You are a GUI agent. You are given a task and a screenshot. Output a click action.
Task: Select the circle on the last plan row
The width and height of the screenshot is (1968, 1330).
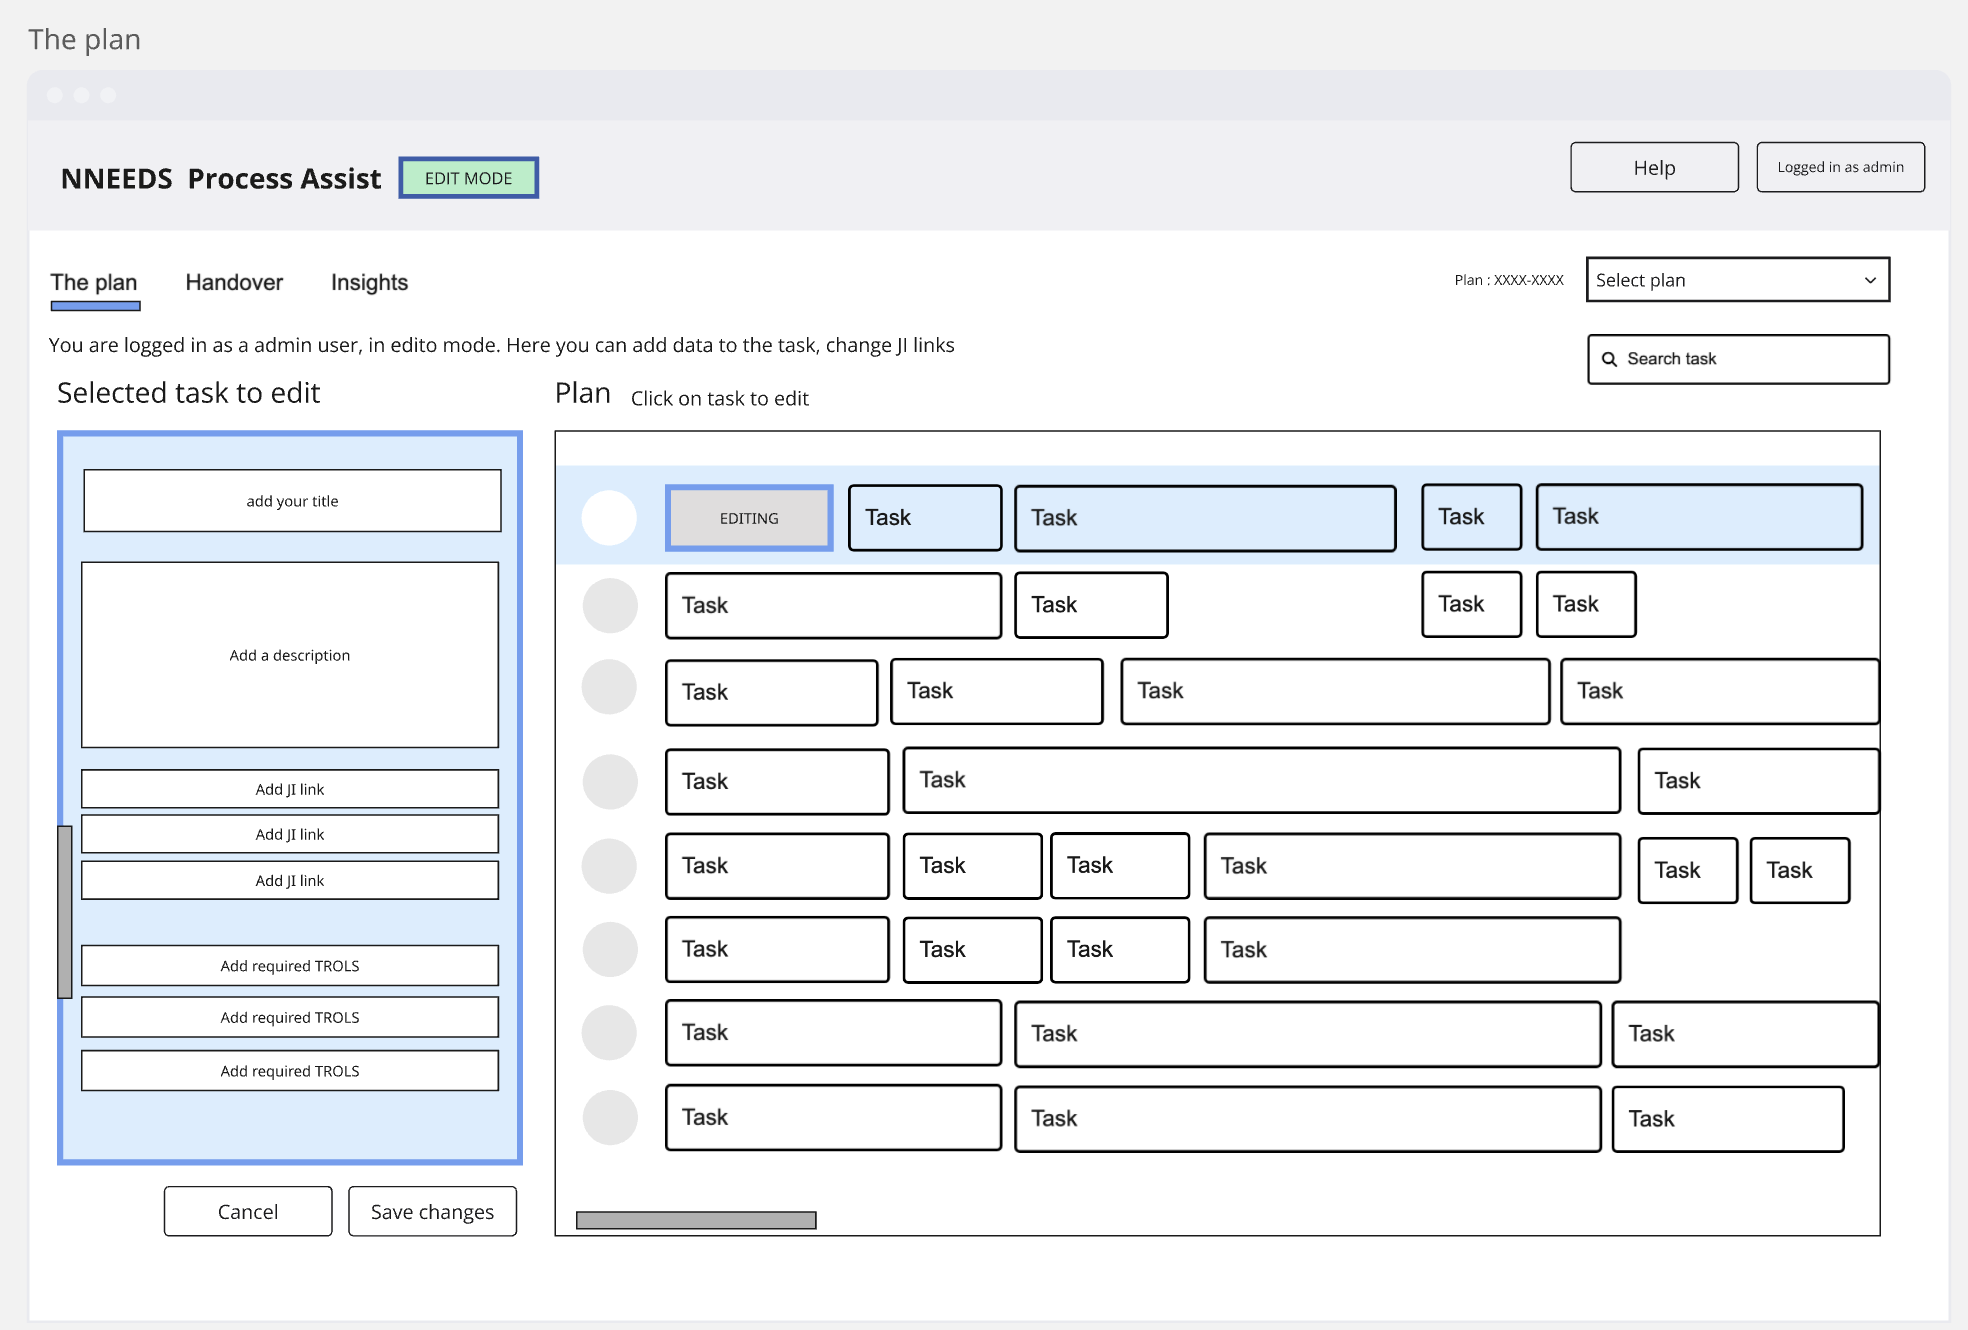610,1118
